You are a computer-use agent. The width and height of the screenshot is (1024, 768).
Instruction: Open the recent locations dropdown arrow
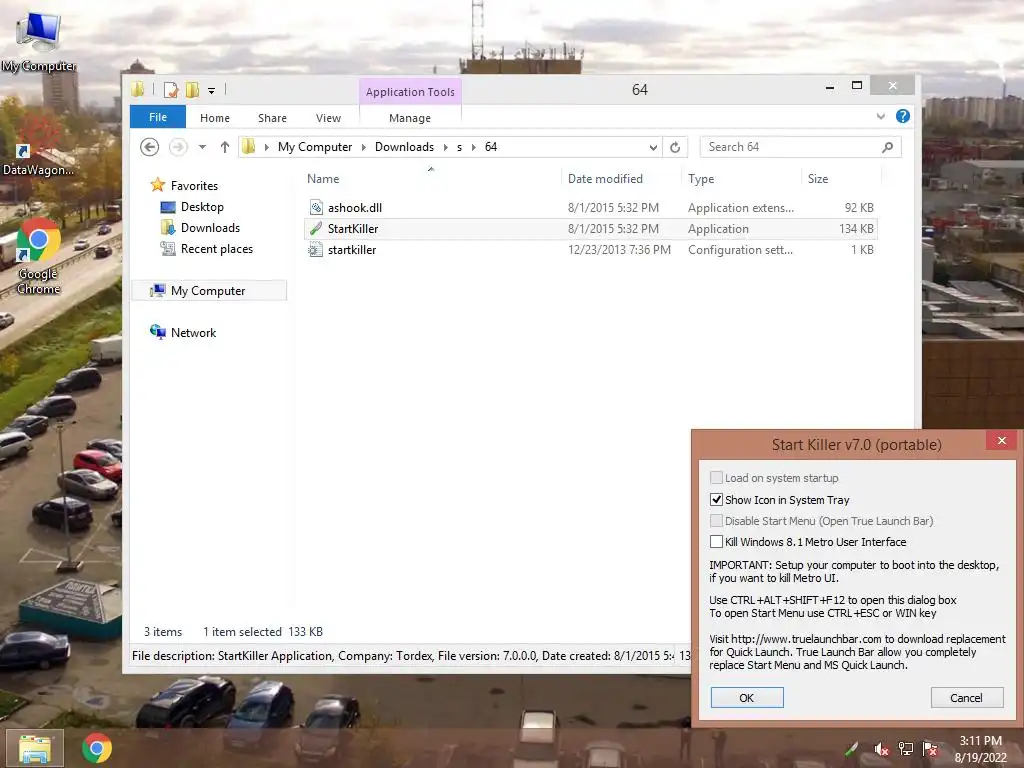pyautogui.click(x=202, y=147)
